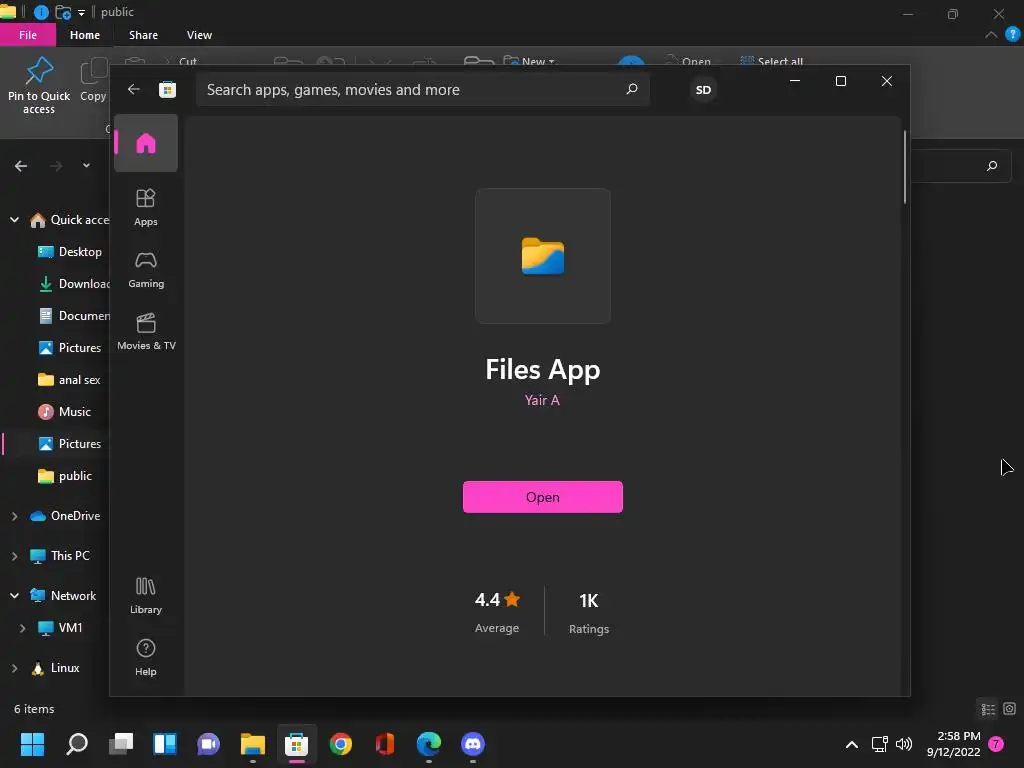Expand Linux tree node

pyautogui.click(x=14, y=668)
